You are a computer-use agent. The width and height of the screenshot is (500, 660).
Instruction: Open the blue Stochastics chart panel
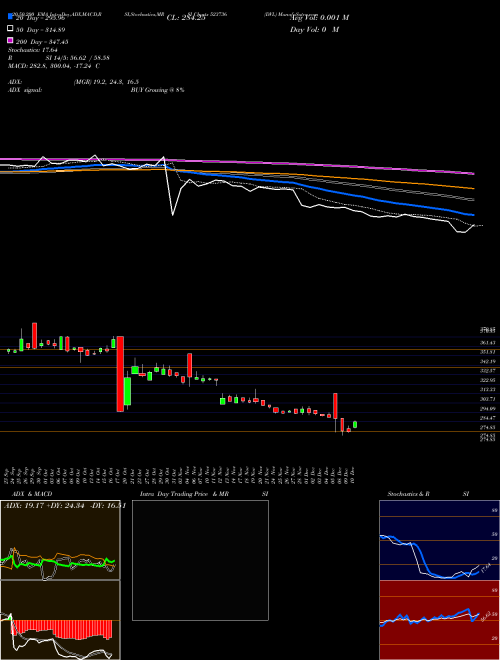click(439, 540)
